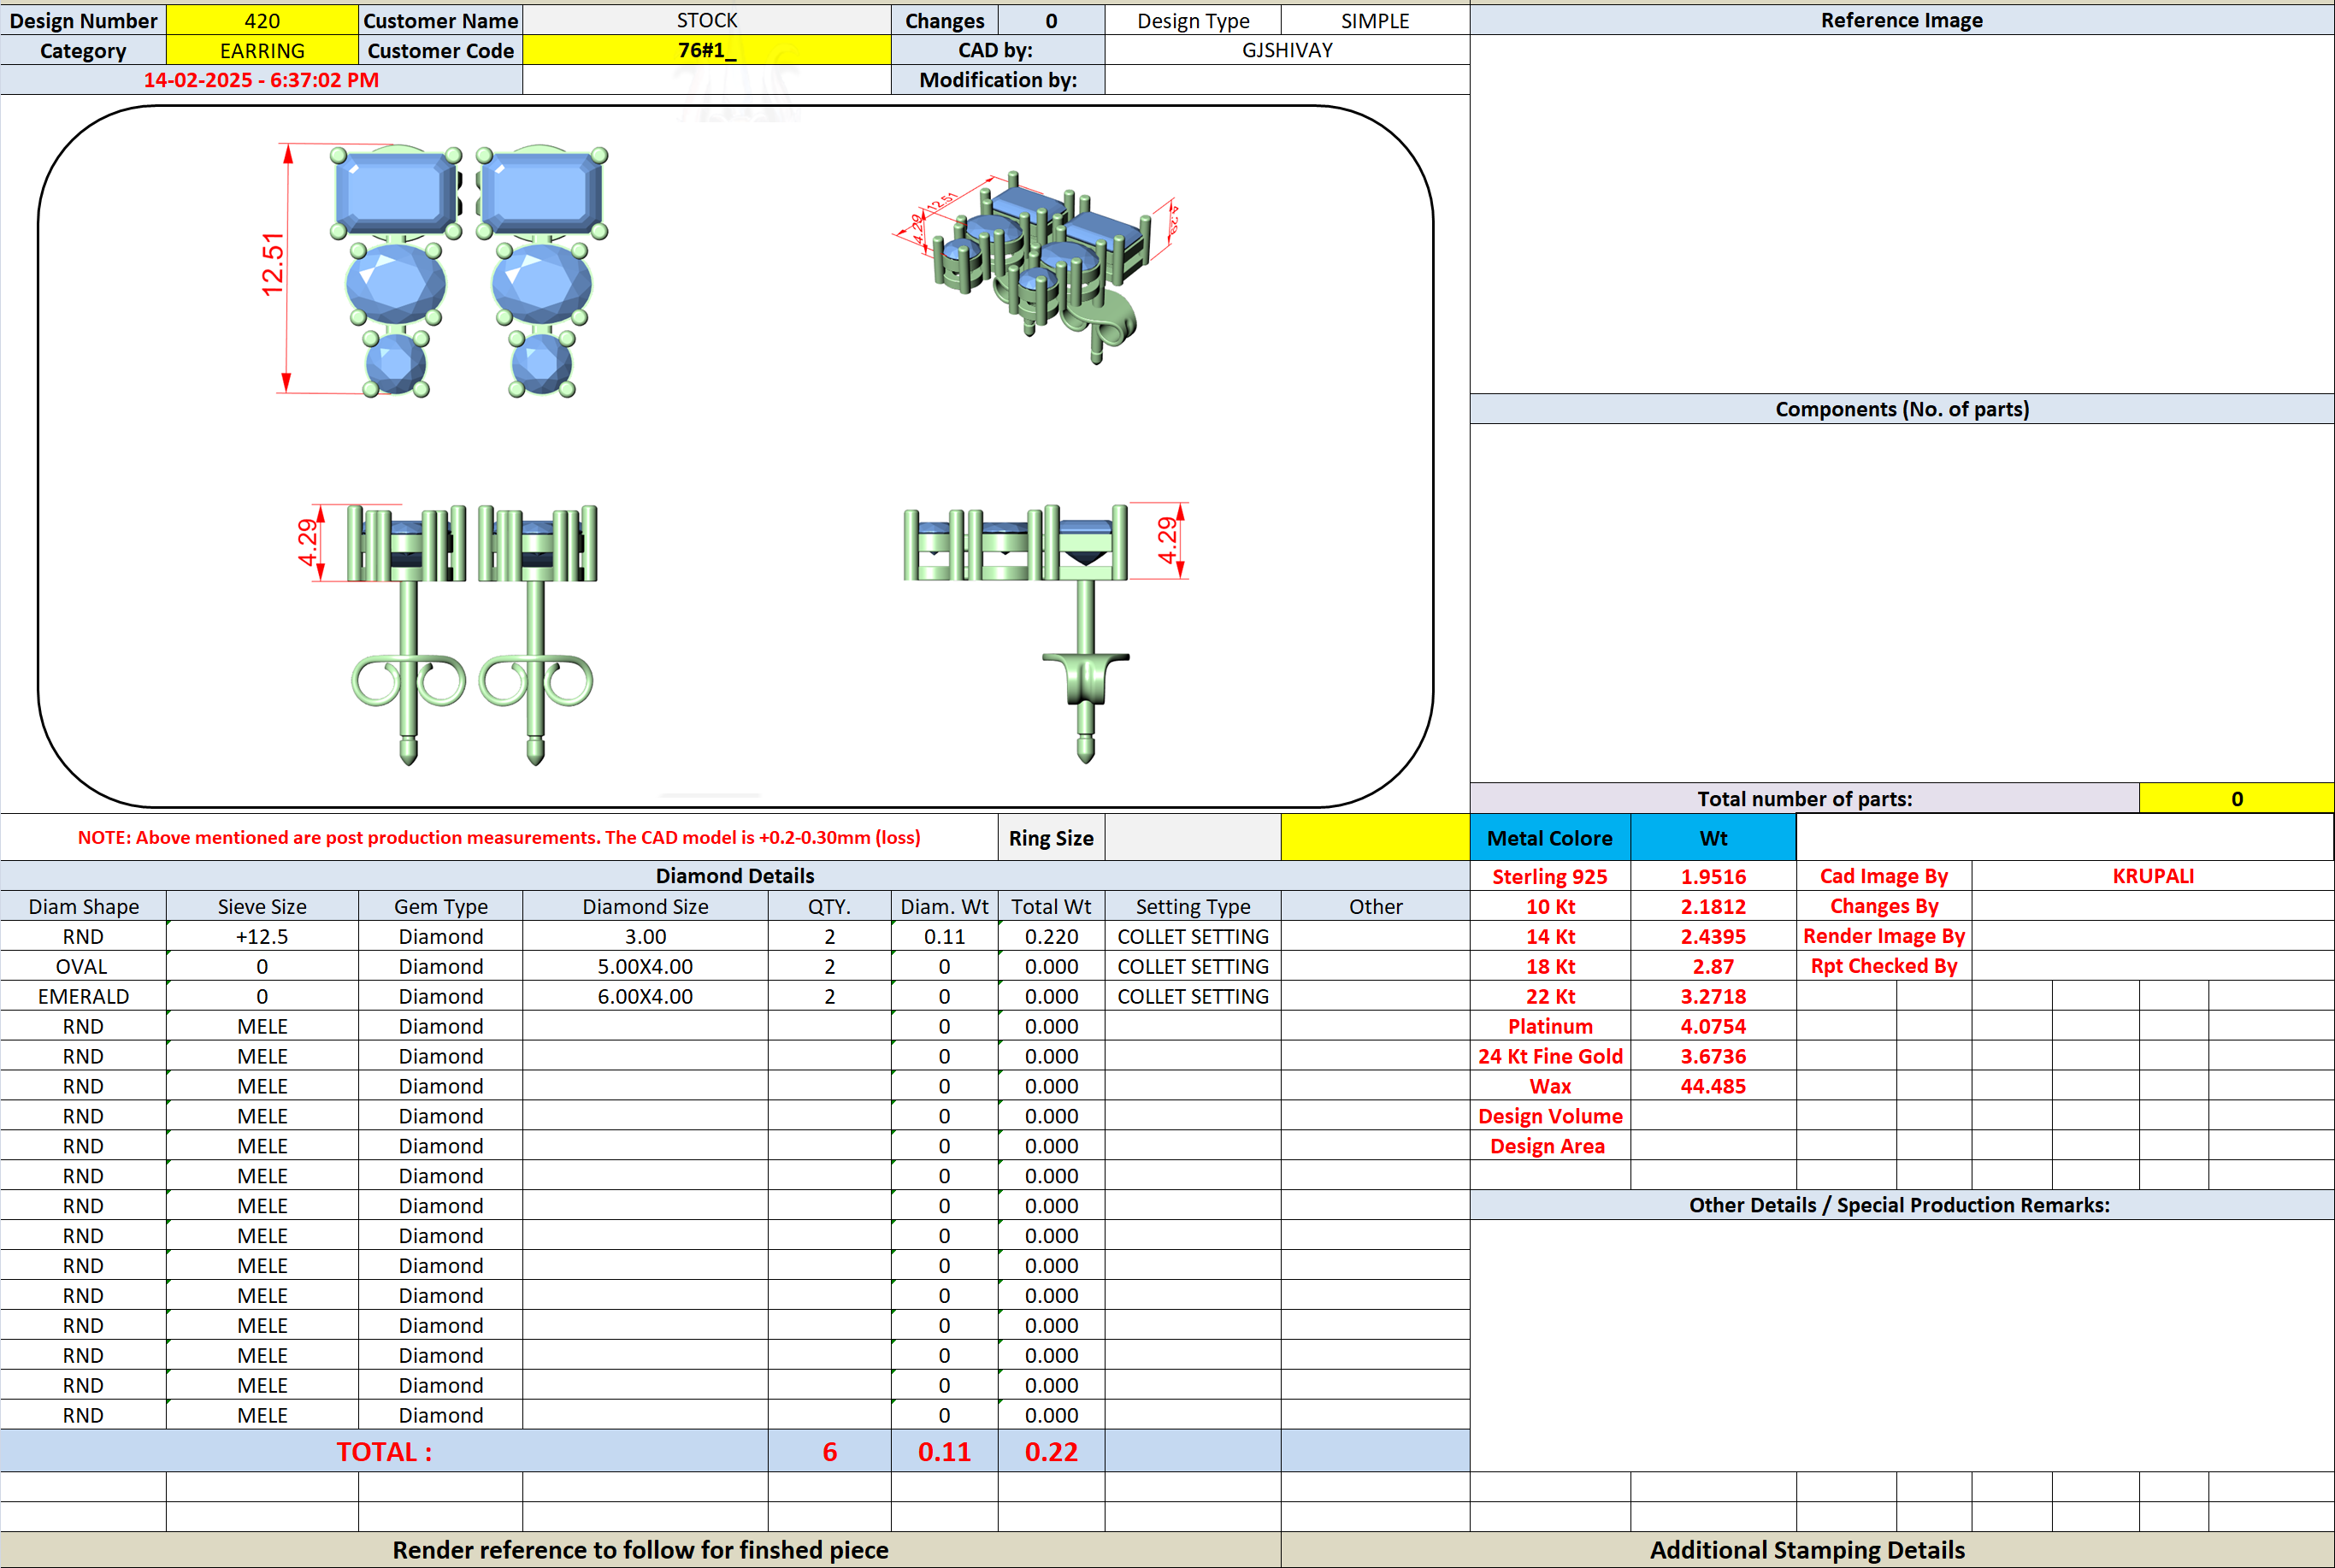Select the TOTAL : label
The height and width of the screenshot is (1568, 2335).
point(384,1451)
